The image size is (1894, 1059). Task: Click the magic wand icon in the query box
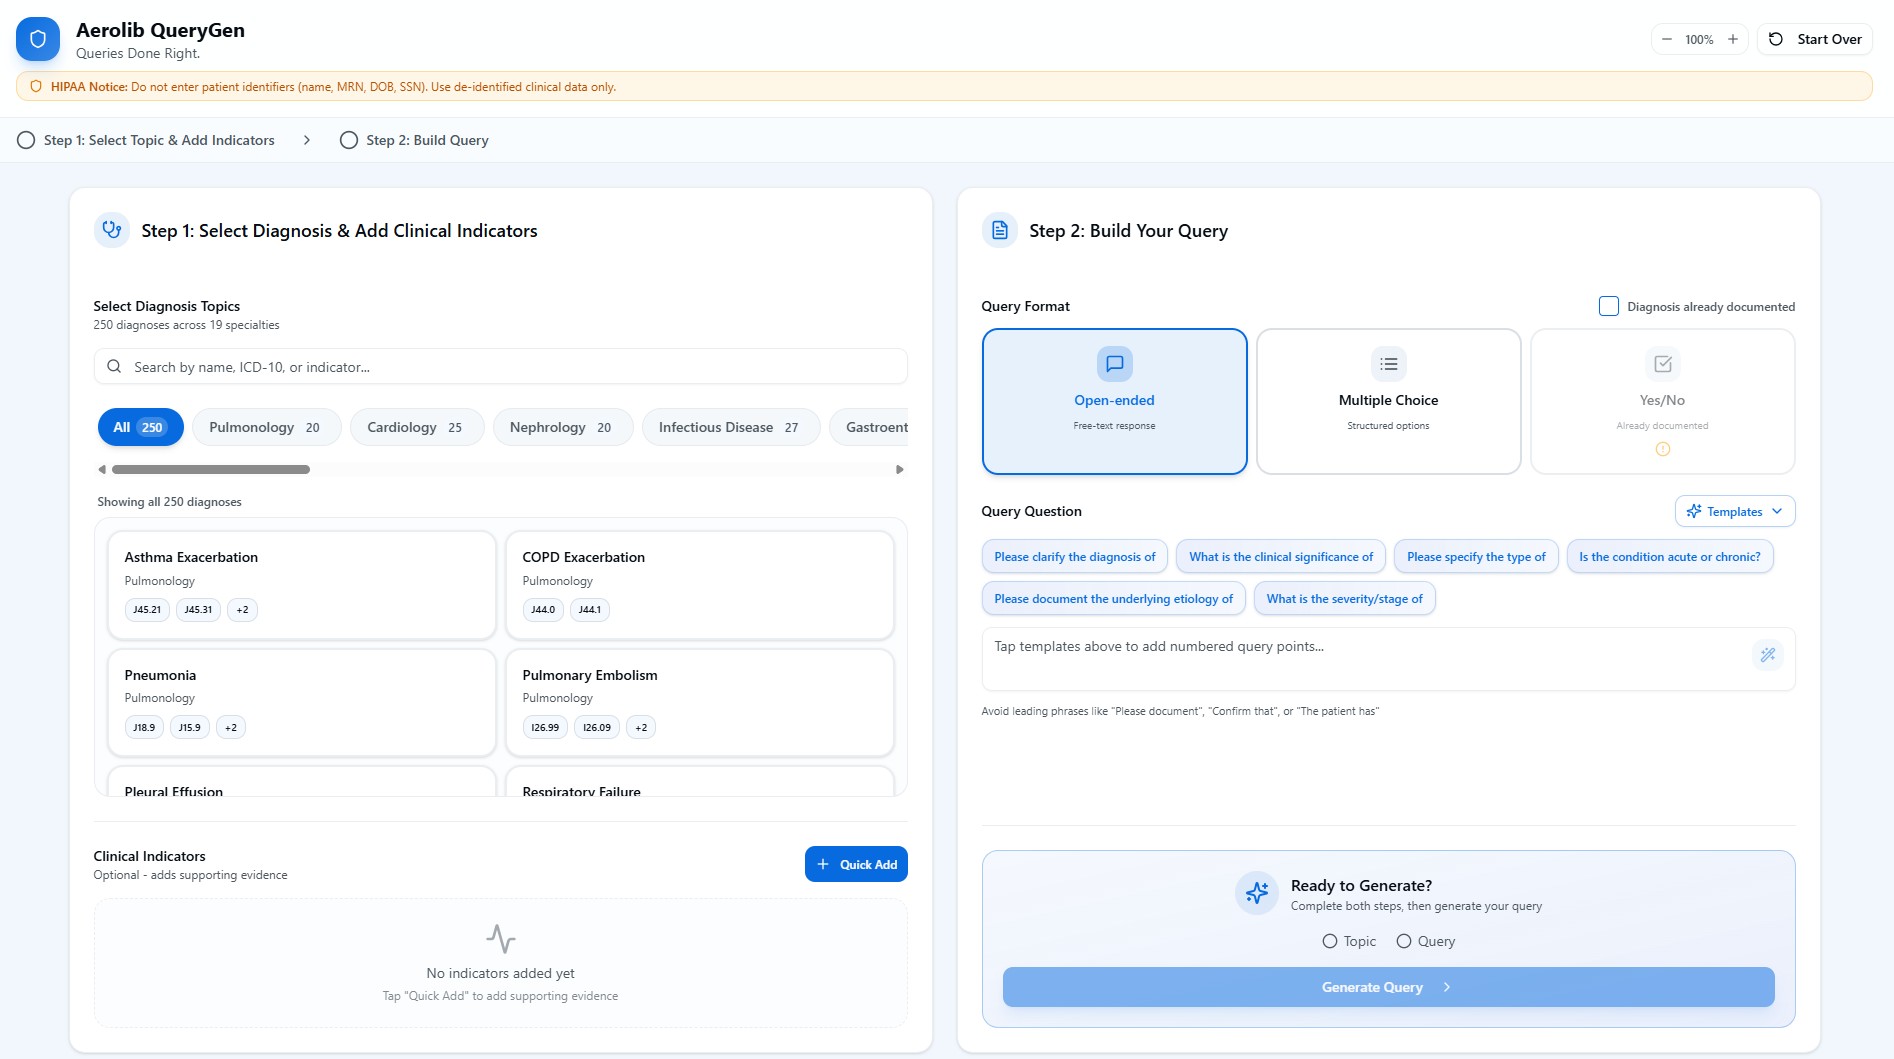pos(1766,655)
